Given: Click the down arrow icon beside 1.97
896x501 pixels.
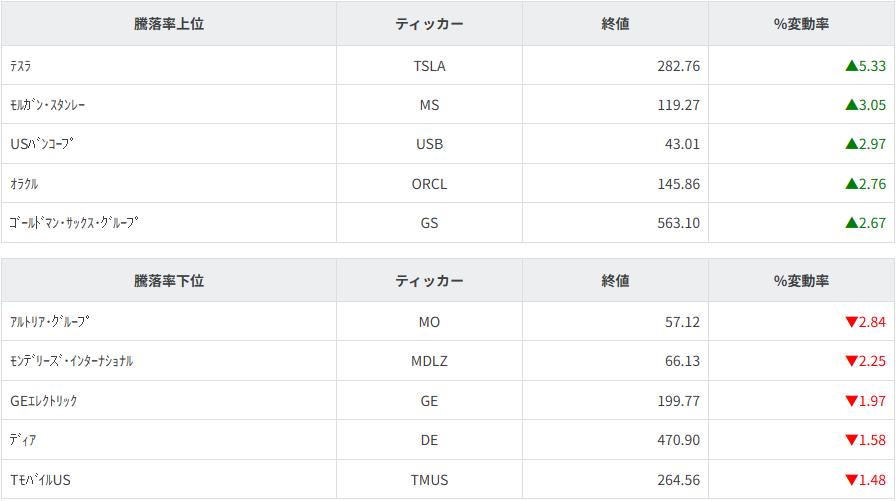Looking at the screenshot, I should coord(851,401).
